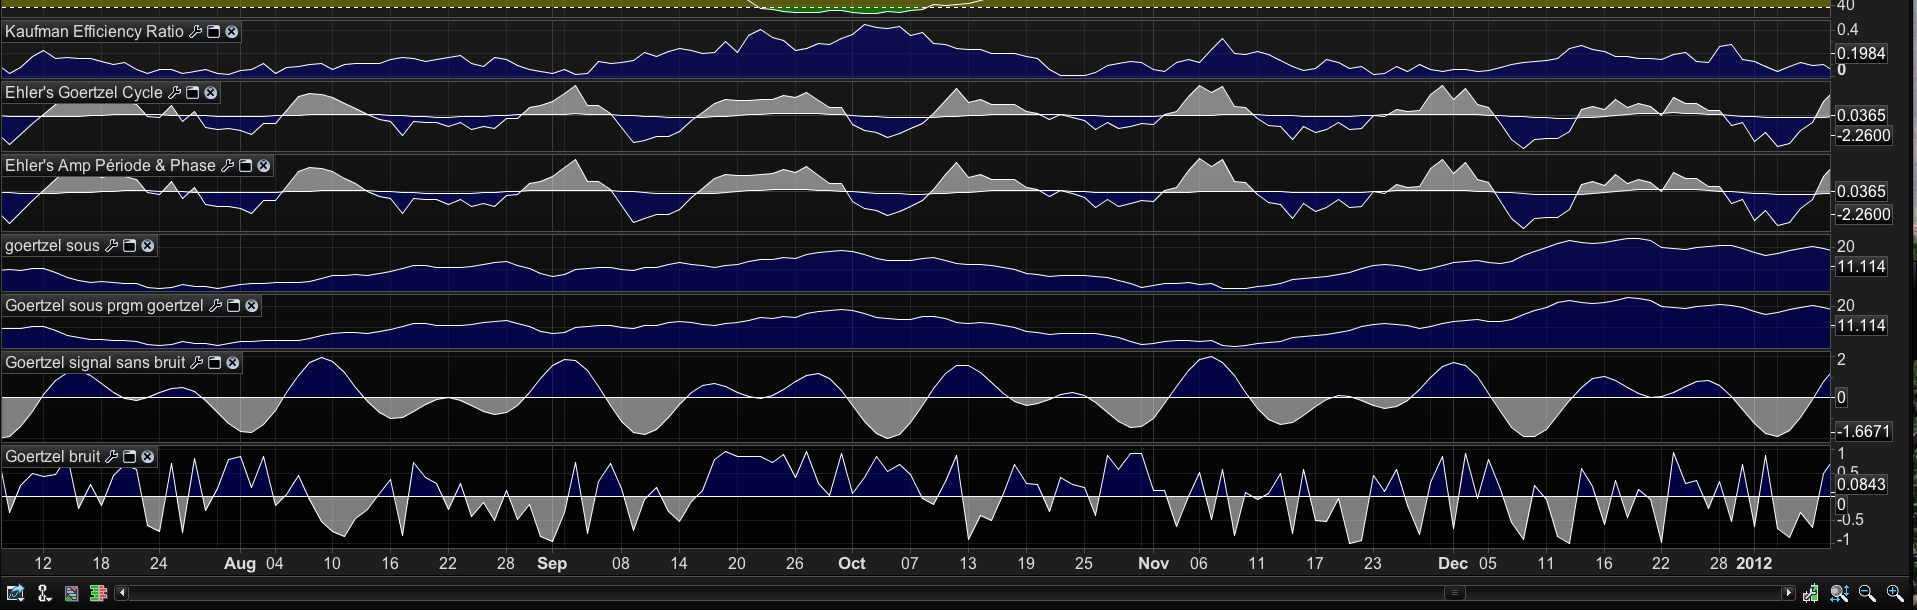The image size is (1917, 610).
Task: Open settings wrench for Kaufman Efficiency Ratio
Action: pos(195,32)
